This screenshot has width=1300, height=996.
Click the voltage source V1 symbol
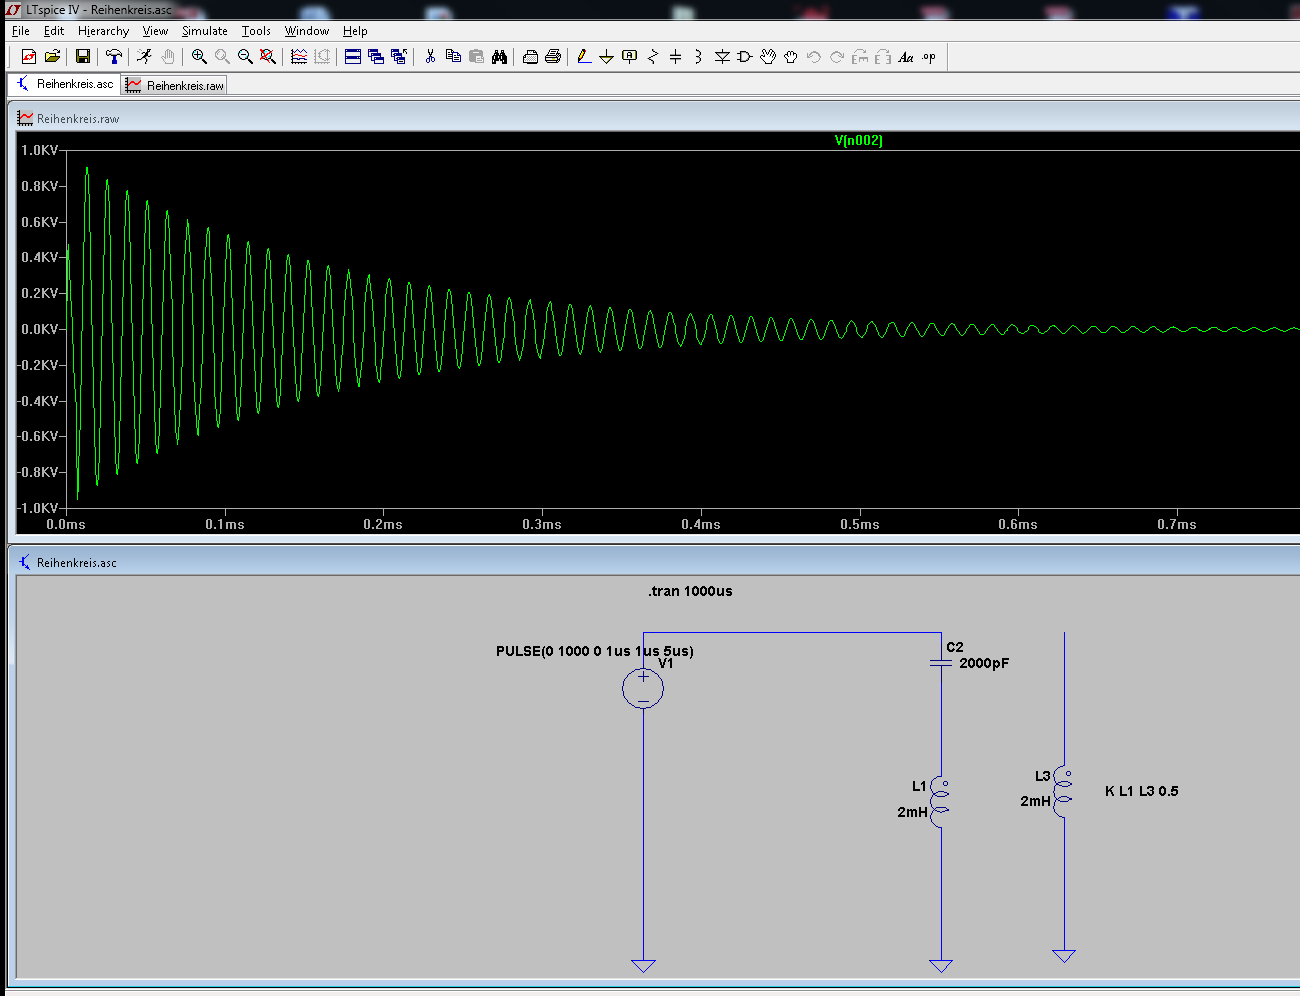coord(643,689)
